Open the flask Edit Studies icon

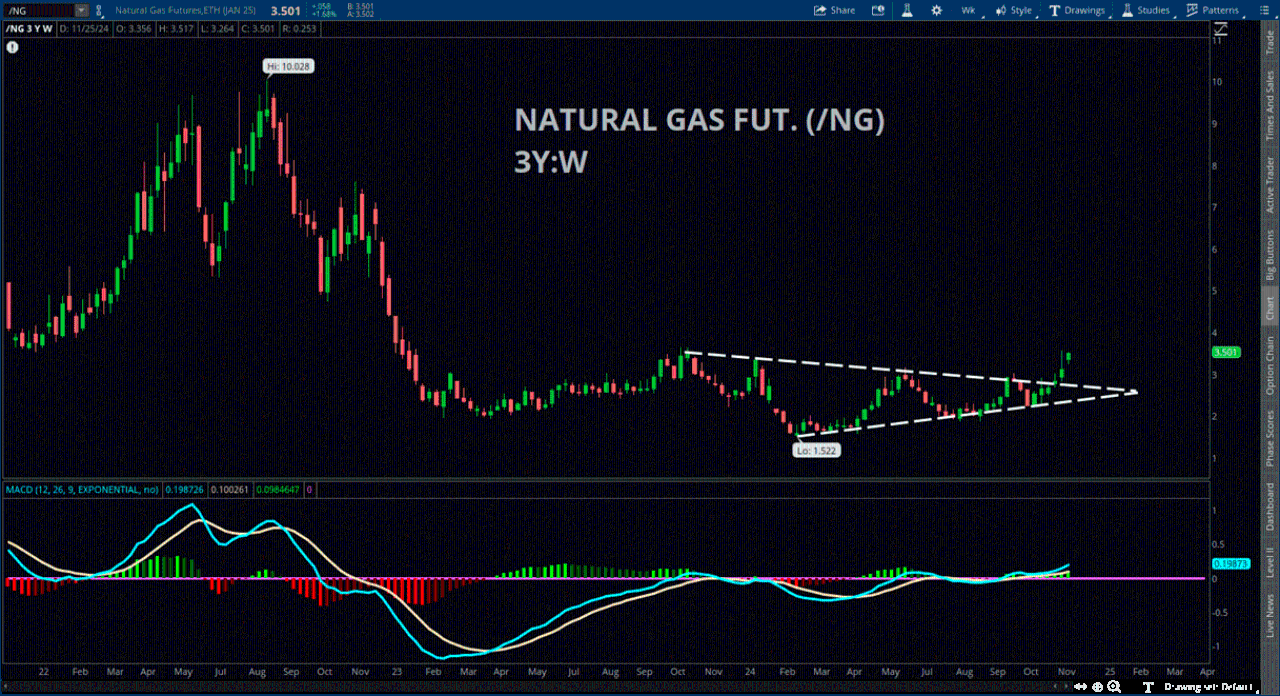pyautogui.click(x=906, y=10)
